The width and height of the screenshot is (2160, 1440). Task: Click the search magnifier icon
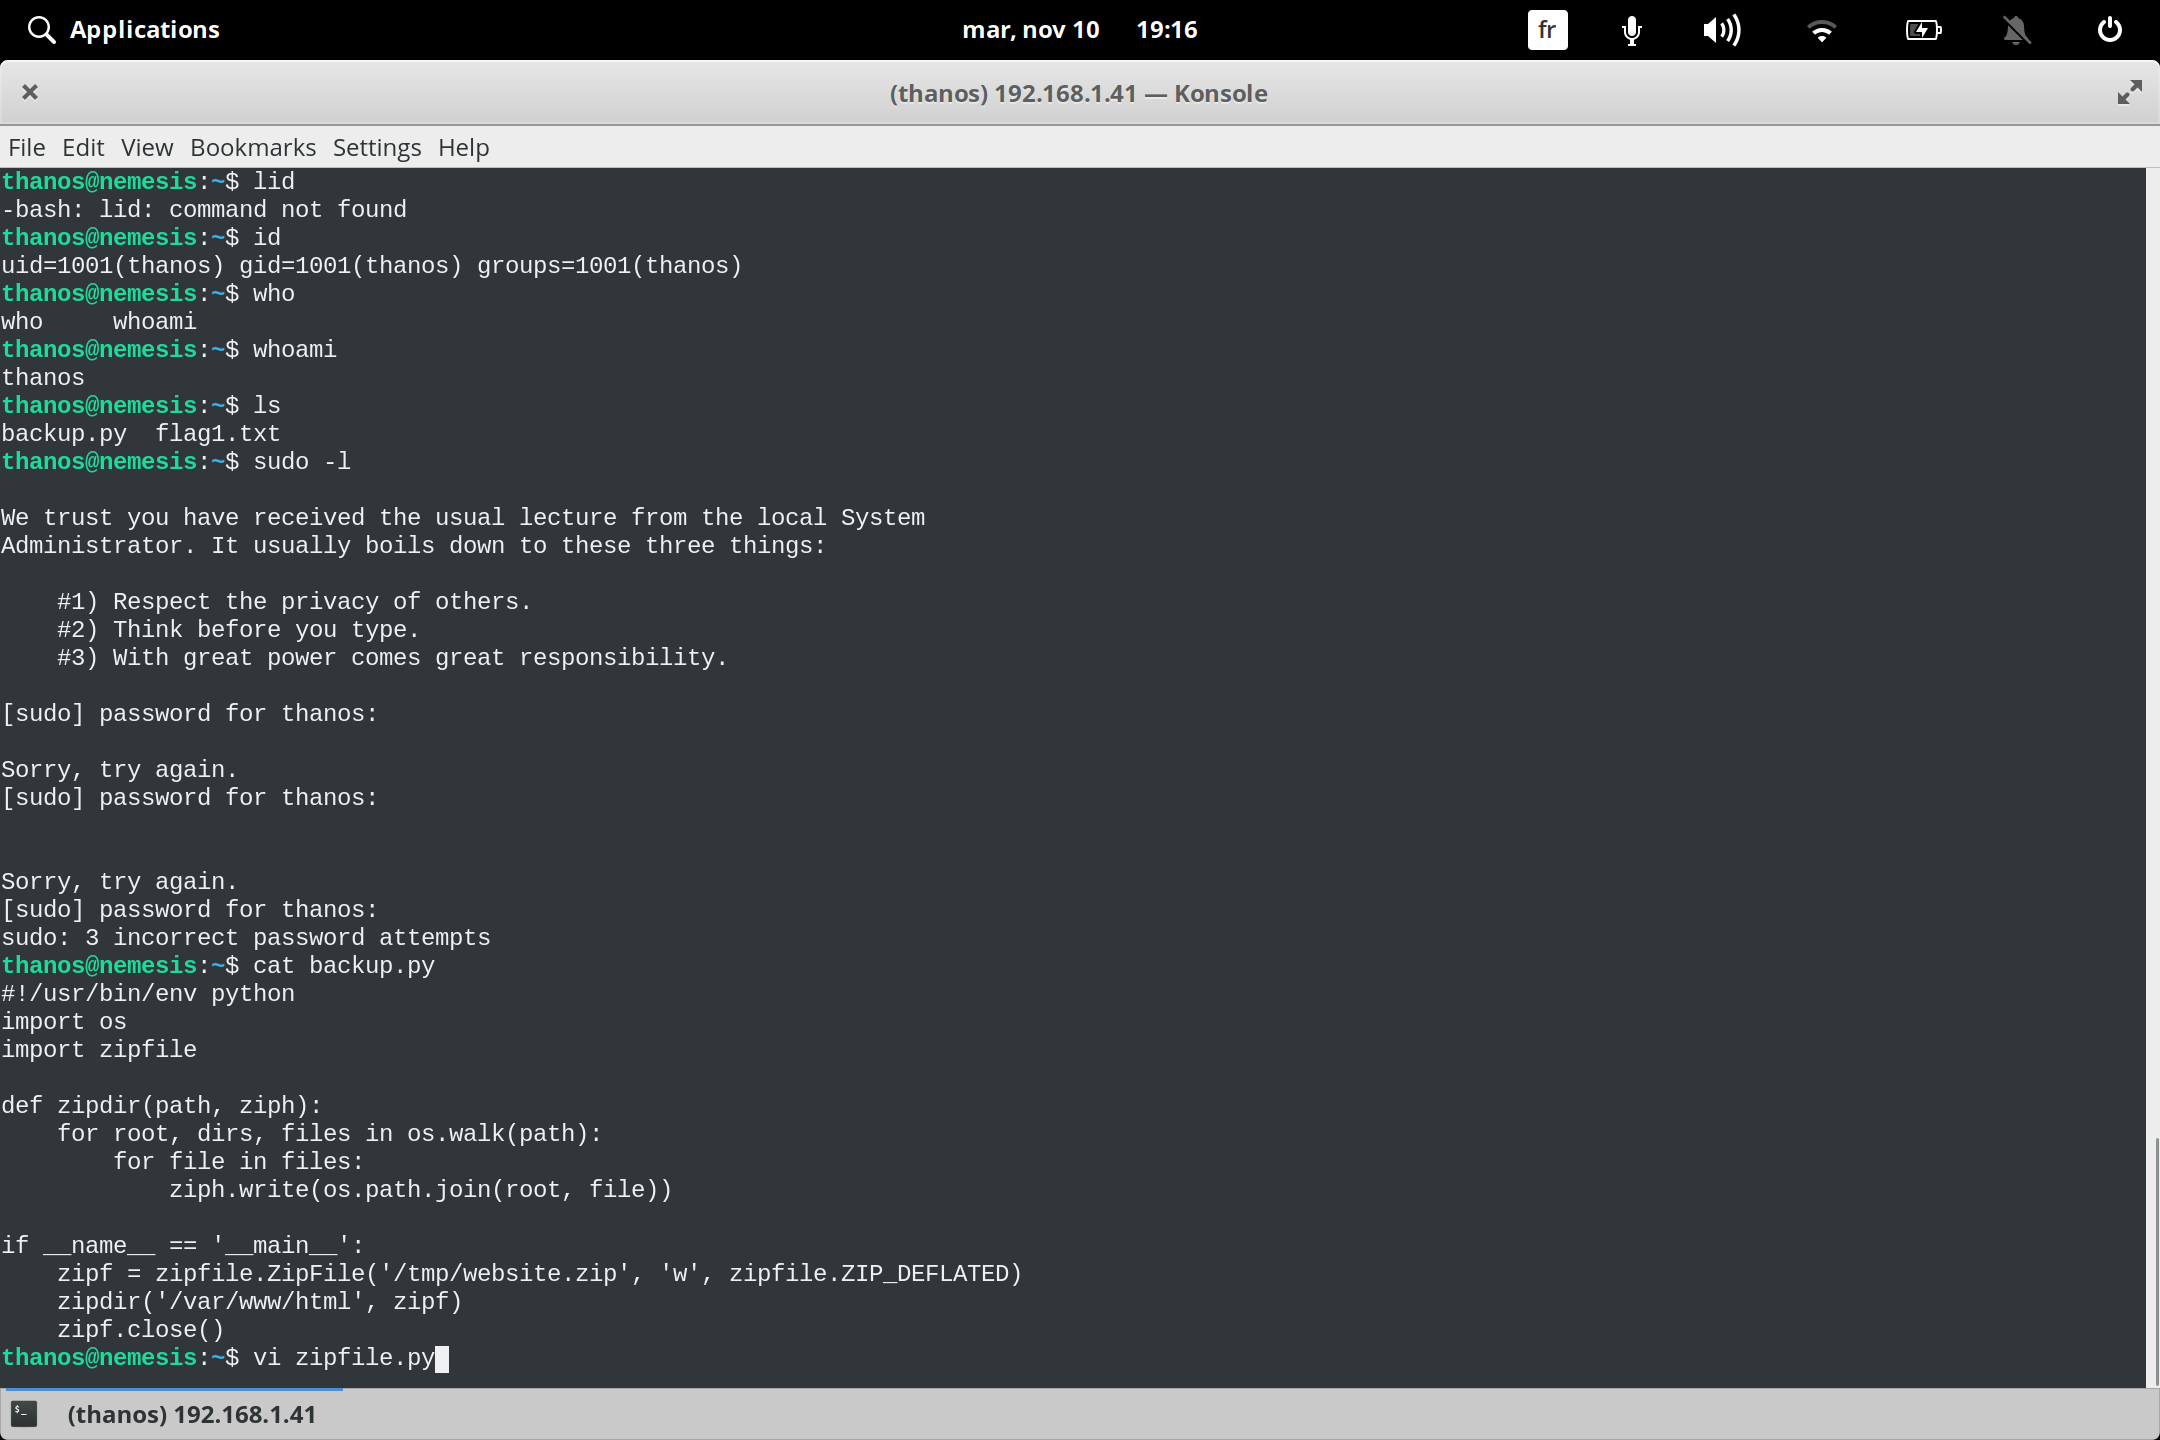click(41, 29)
